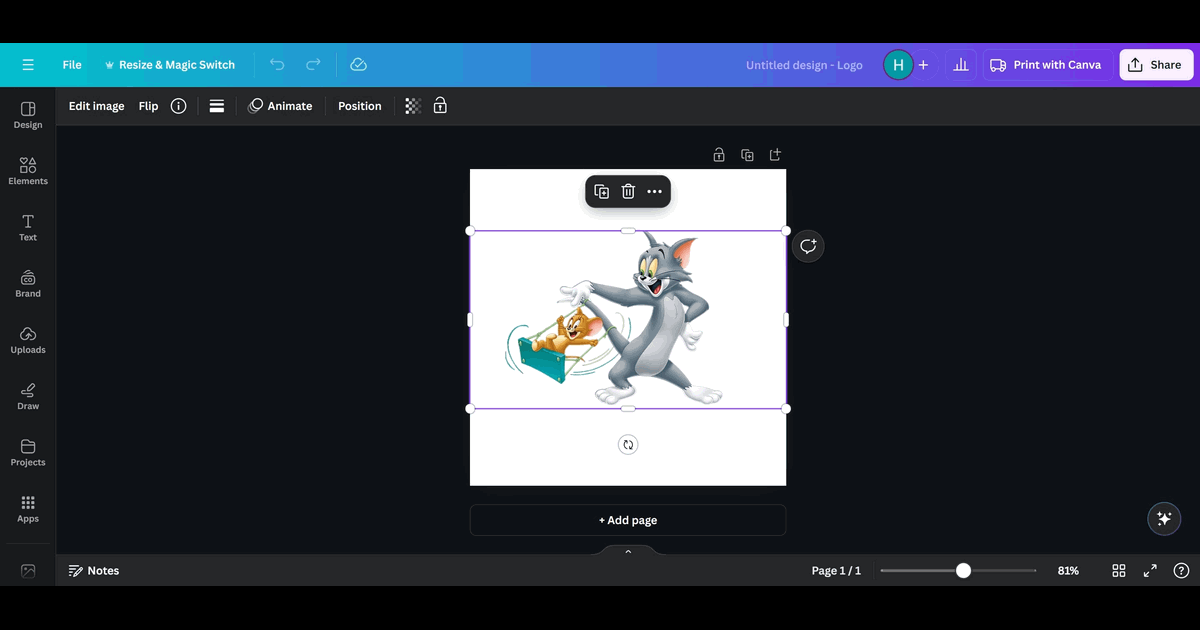The width and height of the screenshot is (1200, 630).
Task: Delete the selected image with trash icon
Action: coord(628,192)
